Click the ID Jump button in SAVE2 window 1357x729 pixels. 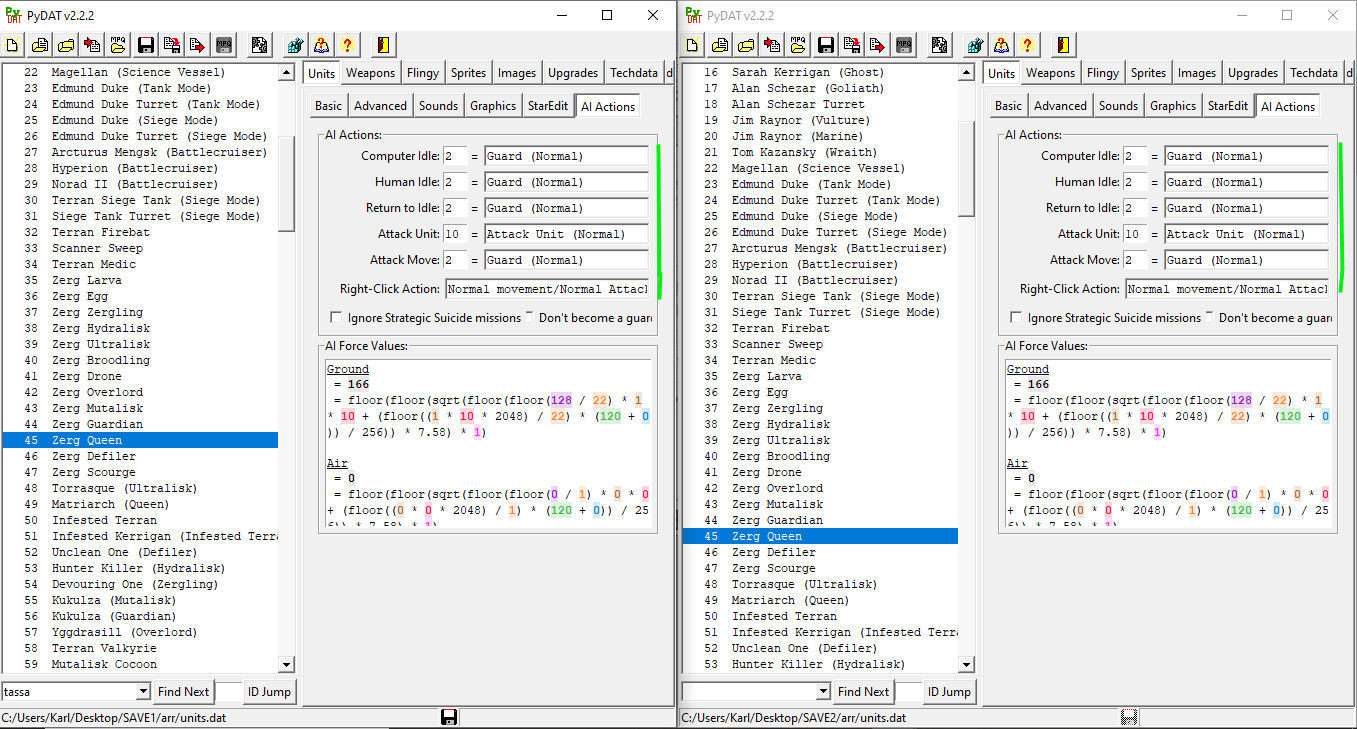coord(948,692)
